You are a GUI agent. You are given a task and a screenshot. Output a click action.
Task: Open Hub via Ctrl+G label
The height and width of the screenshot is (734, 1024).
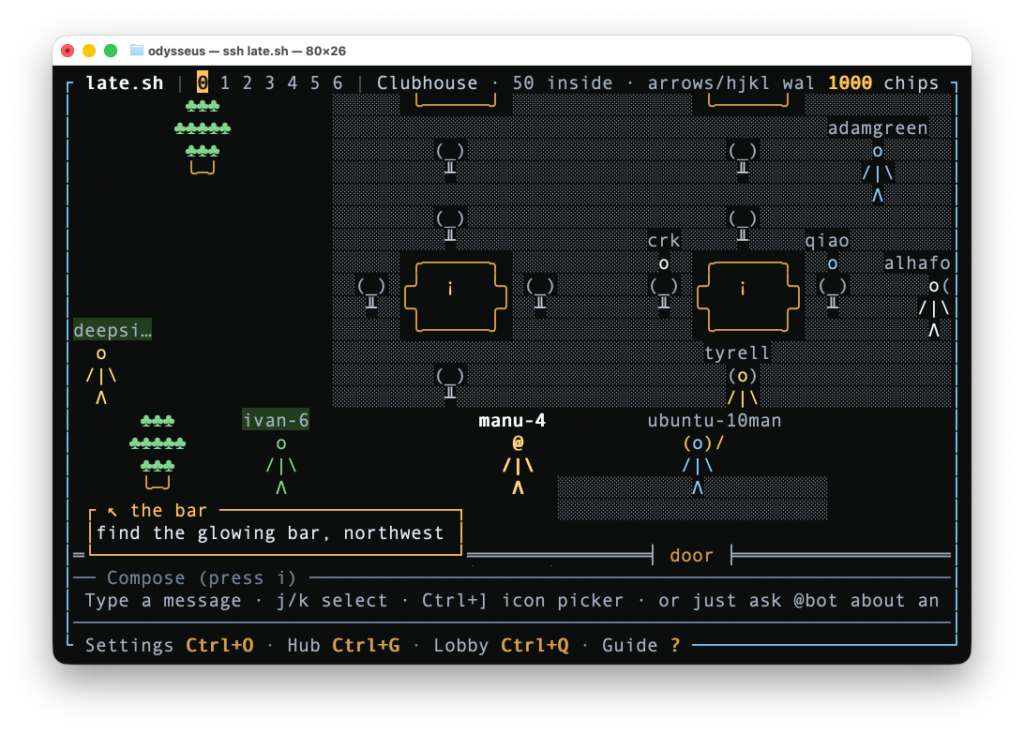pos(344,645)
